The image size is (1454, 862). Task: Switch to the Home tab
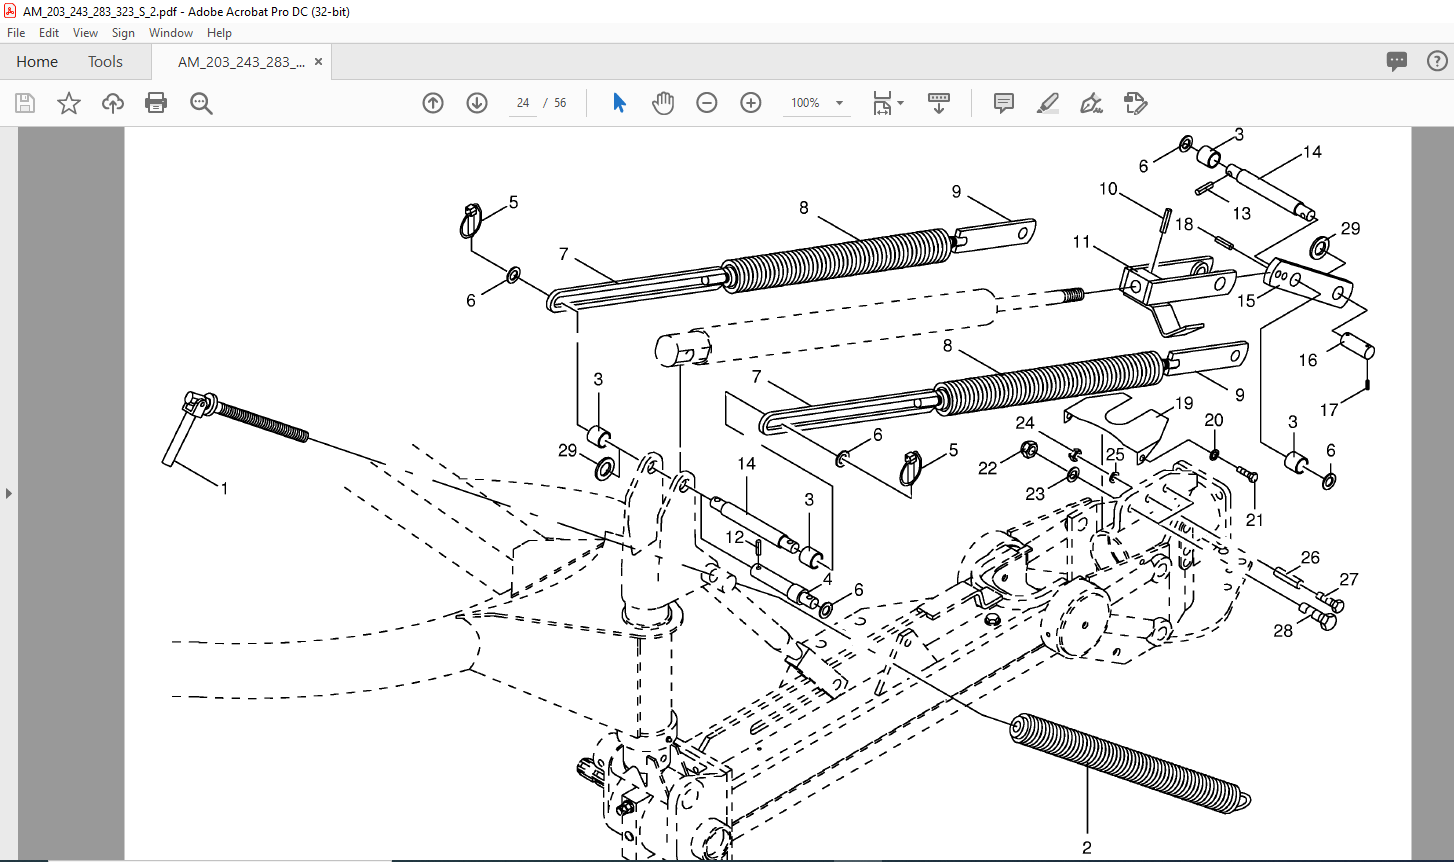37,62
